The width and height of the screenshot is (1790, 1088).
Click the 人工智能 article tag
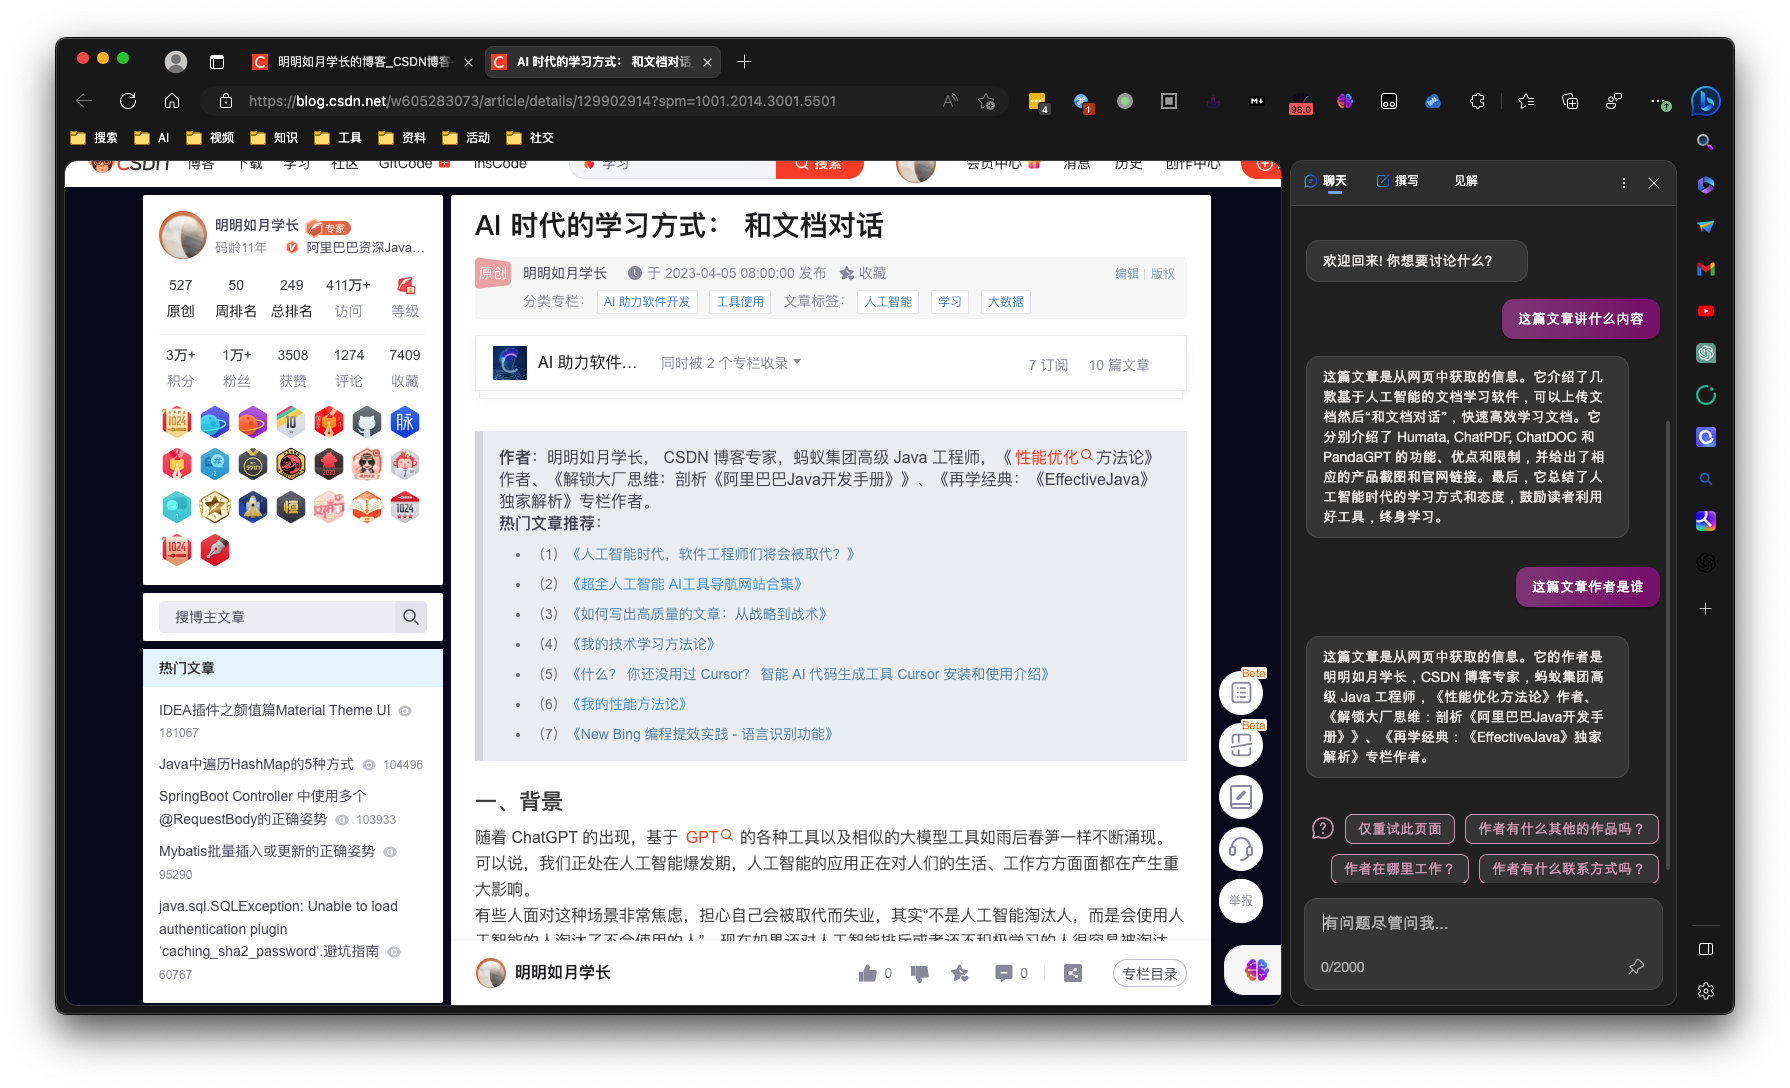click(x=888, y=302)
